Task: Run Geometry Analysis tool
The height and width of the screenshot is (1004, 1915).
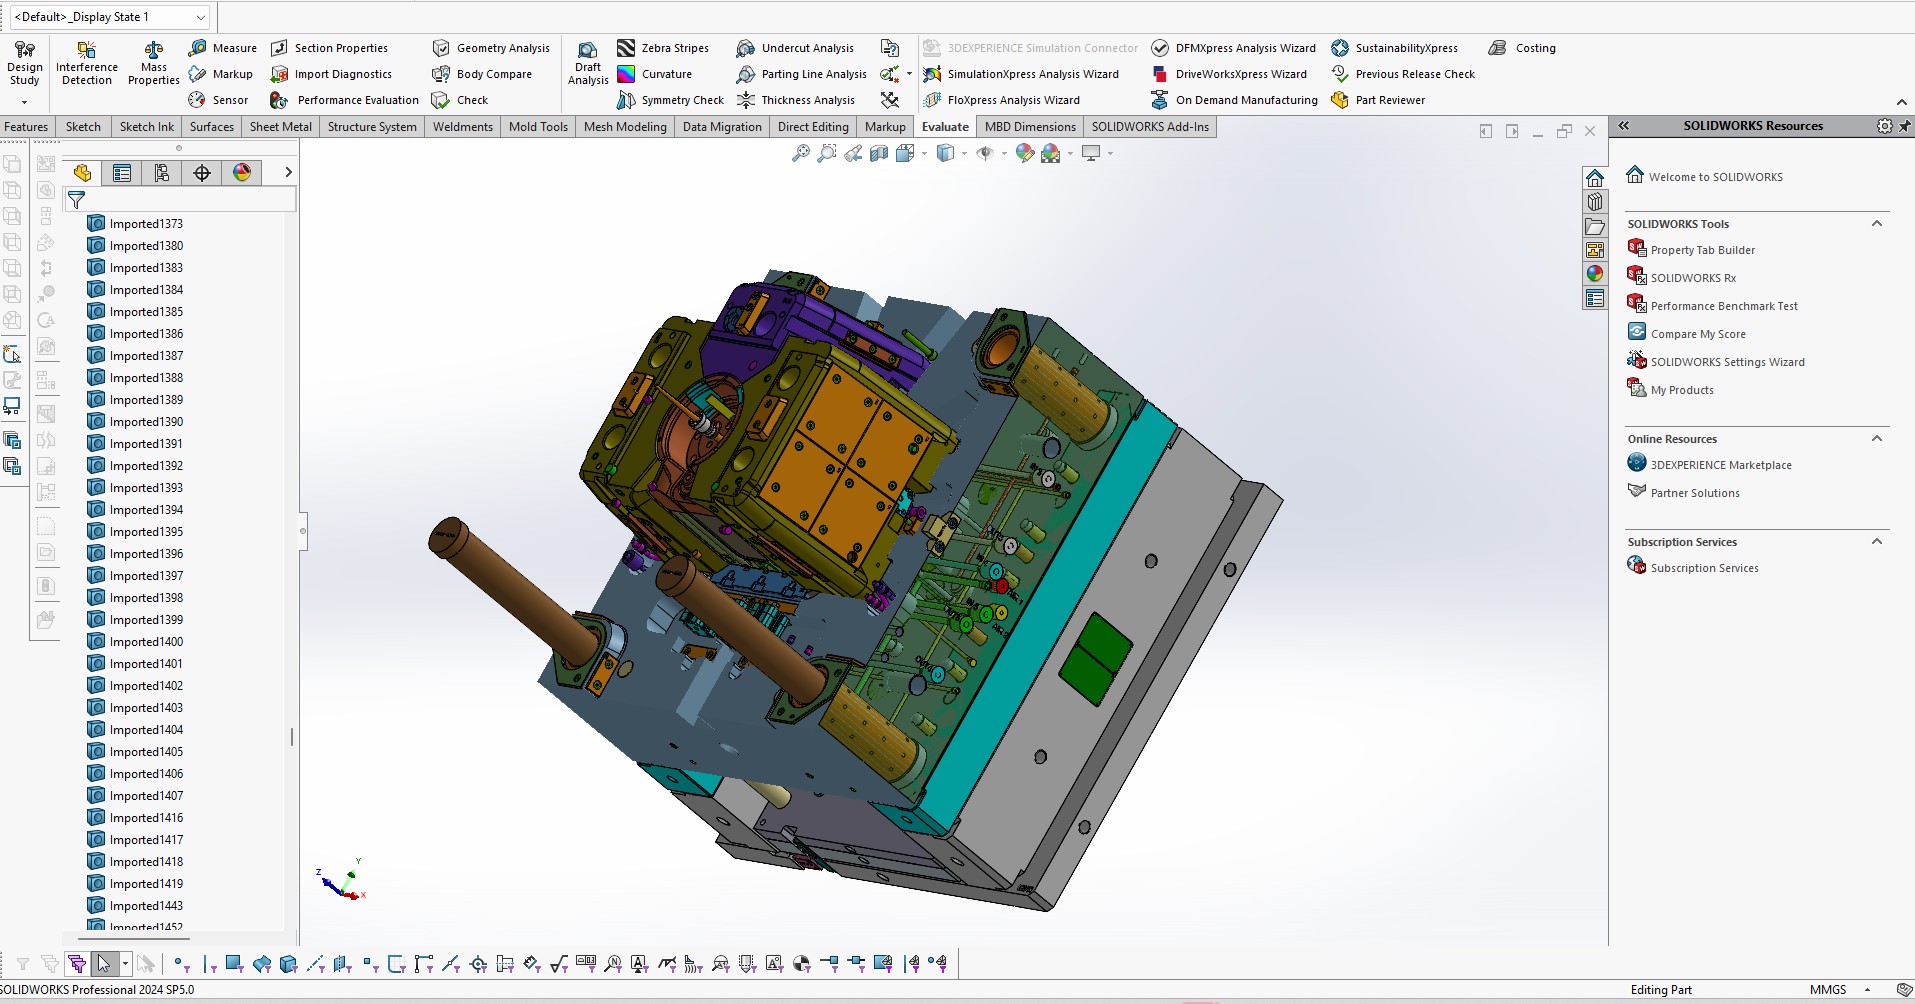Action: pyautogui.click(x=441, y=48)
